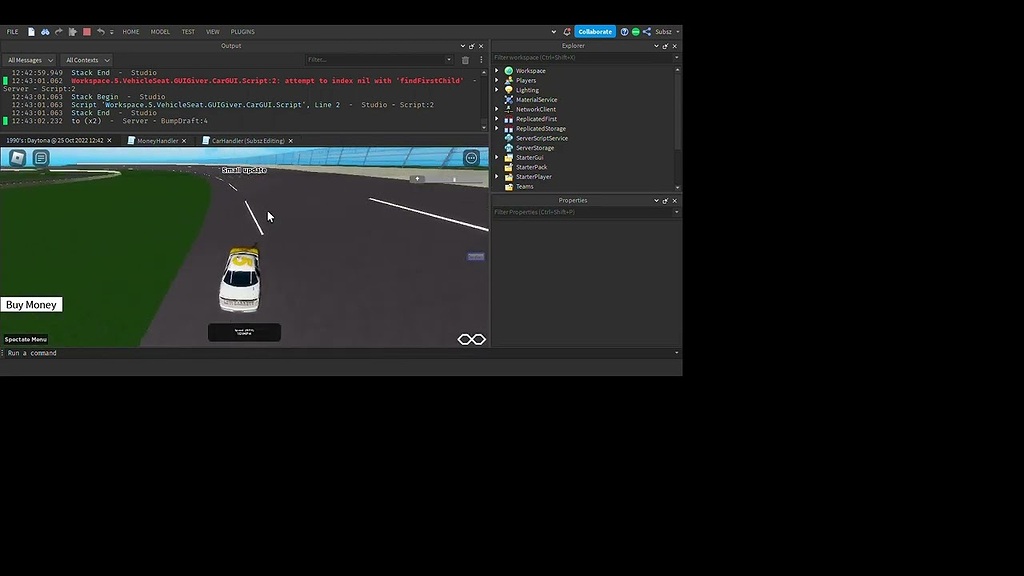
Task: Expand the Workspace tree item
Action: click(x=496, y=70)
